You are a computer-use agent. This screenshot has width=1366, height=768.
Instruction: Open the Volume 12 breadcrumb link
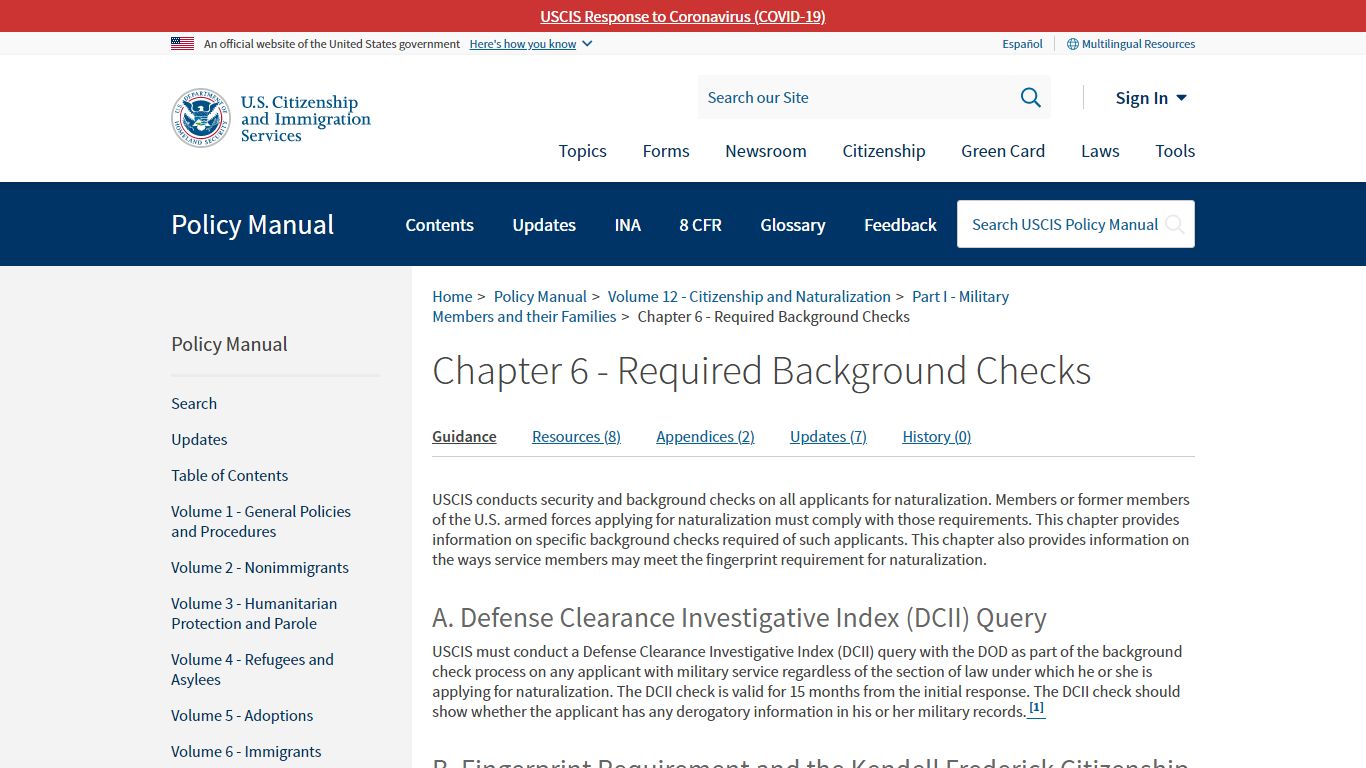point(749,297)
